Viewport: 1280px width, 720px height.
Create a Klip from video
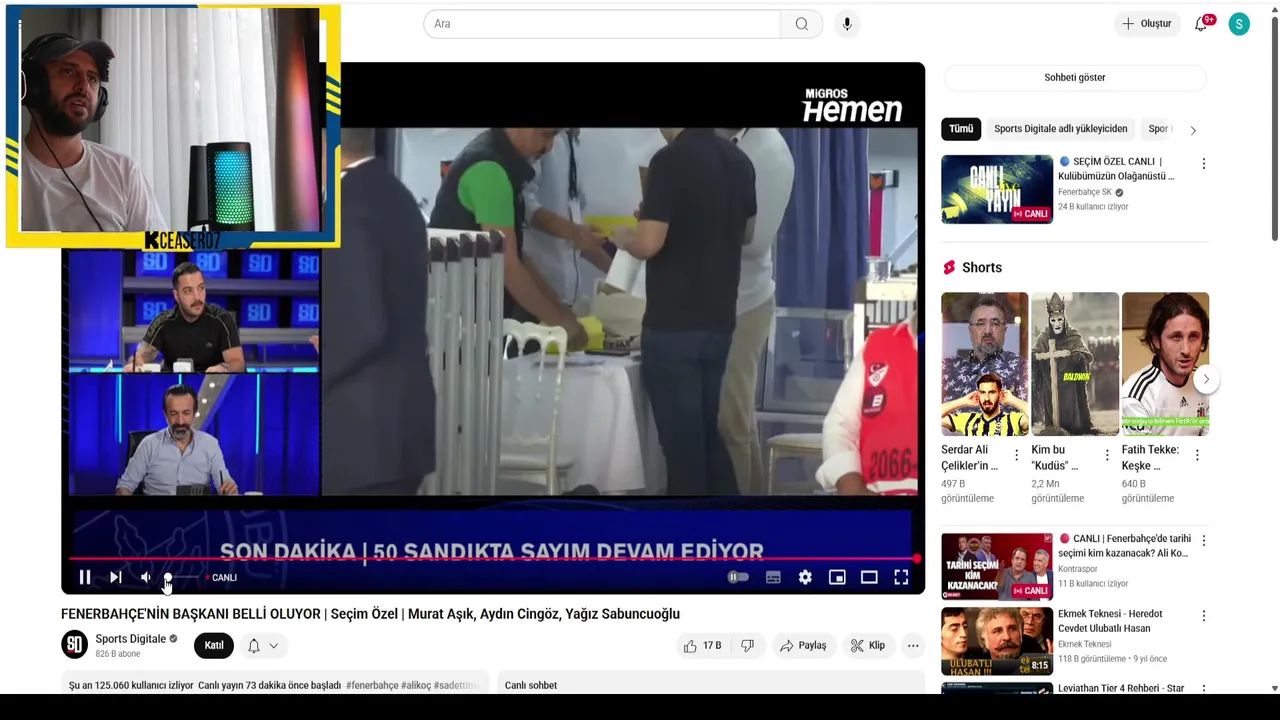868,646
